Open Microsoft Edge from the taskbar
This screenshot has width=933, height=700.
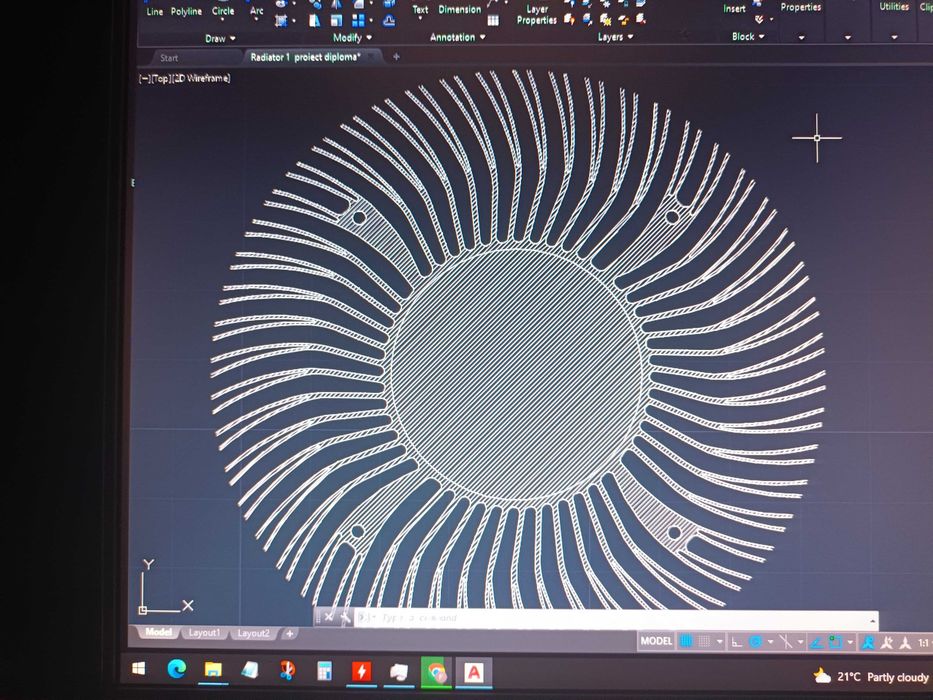(176, 669)
